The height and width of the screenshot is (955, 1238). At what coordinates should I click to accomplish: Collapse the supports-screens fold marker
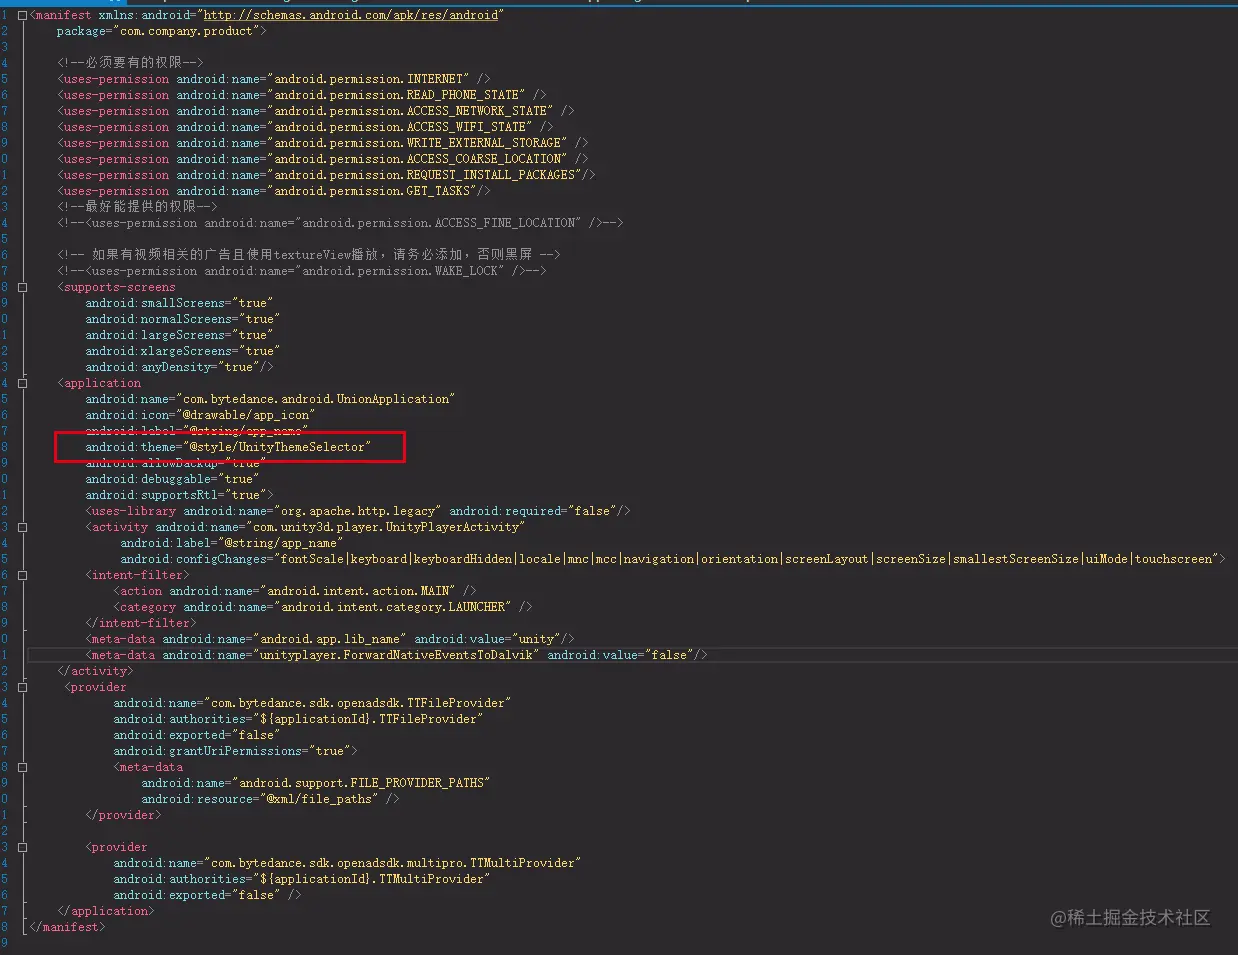point(22,287)
